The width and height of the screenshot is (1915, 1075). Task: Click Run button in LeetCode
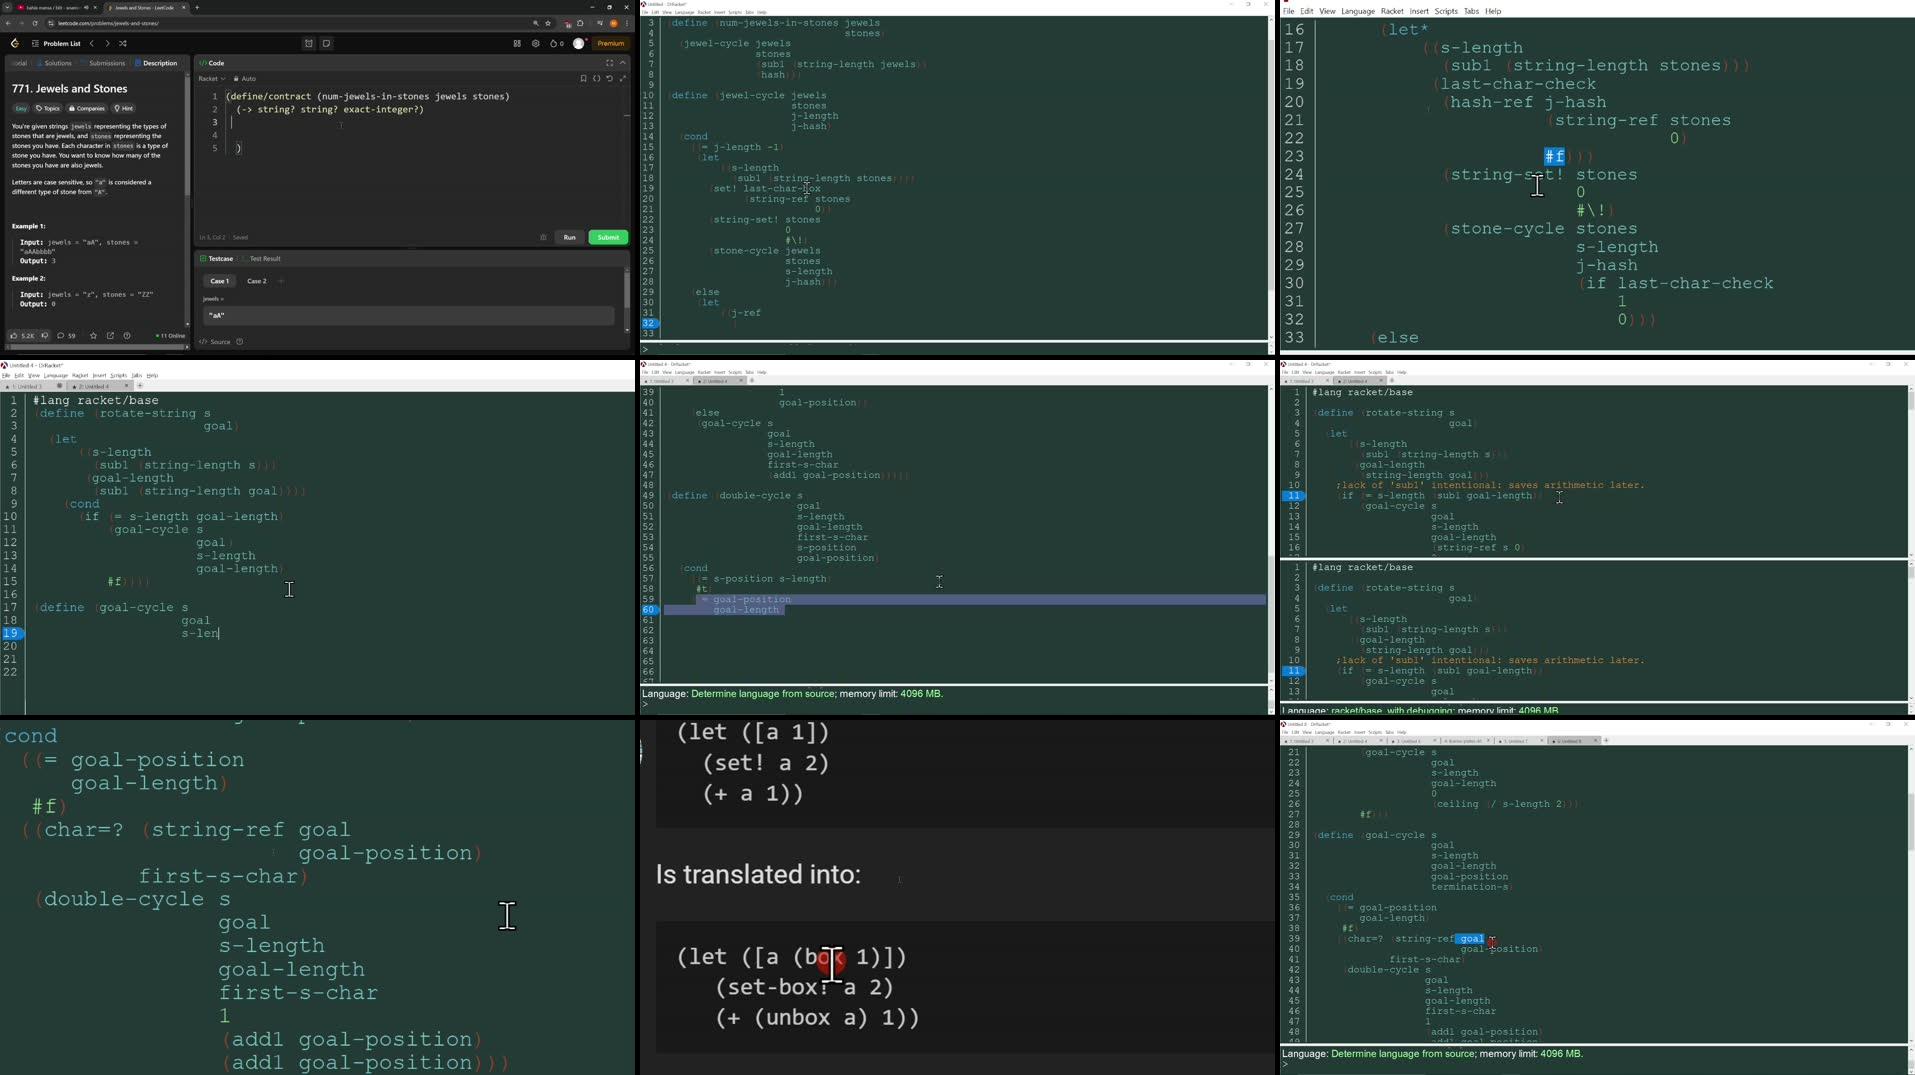(x=570, y=237)
